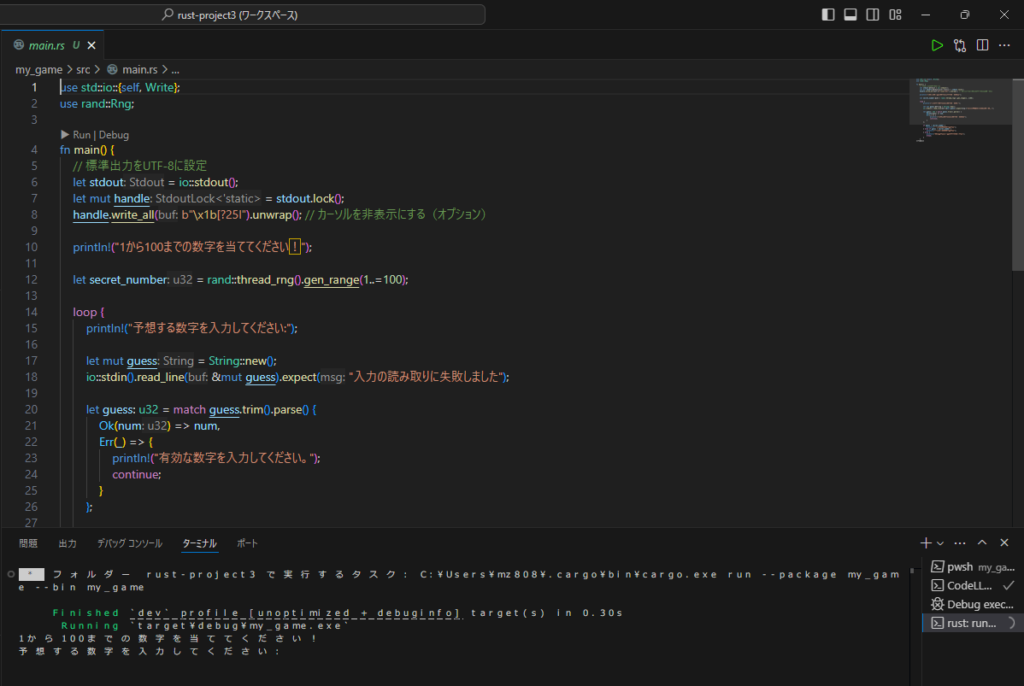The image size is (1024, 686).
Task: Open terminal panel more actions ellipsis
Action: tap(959, 543)
